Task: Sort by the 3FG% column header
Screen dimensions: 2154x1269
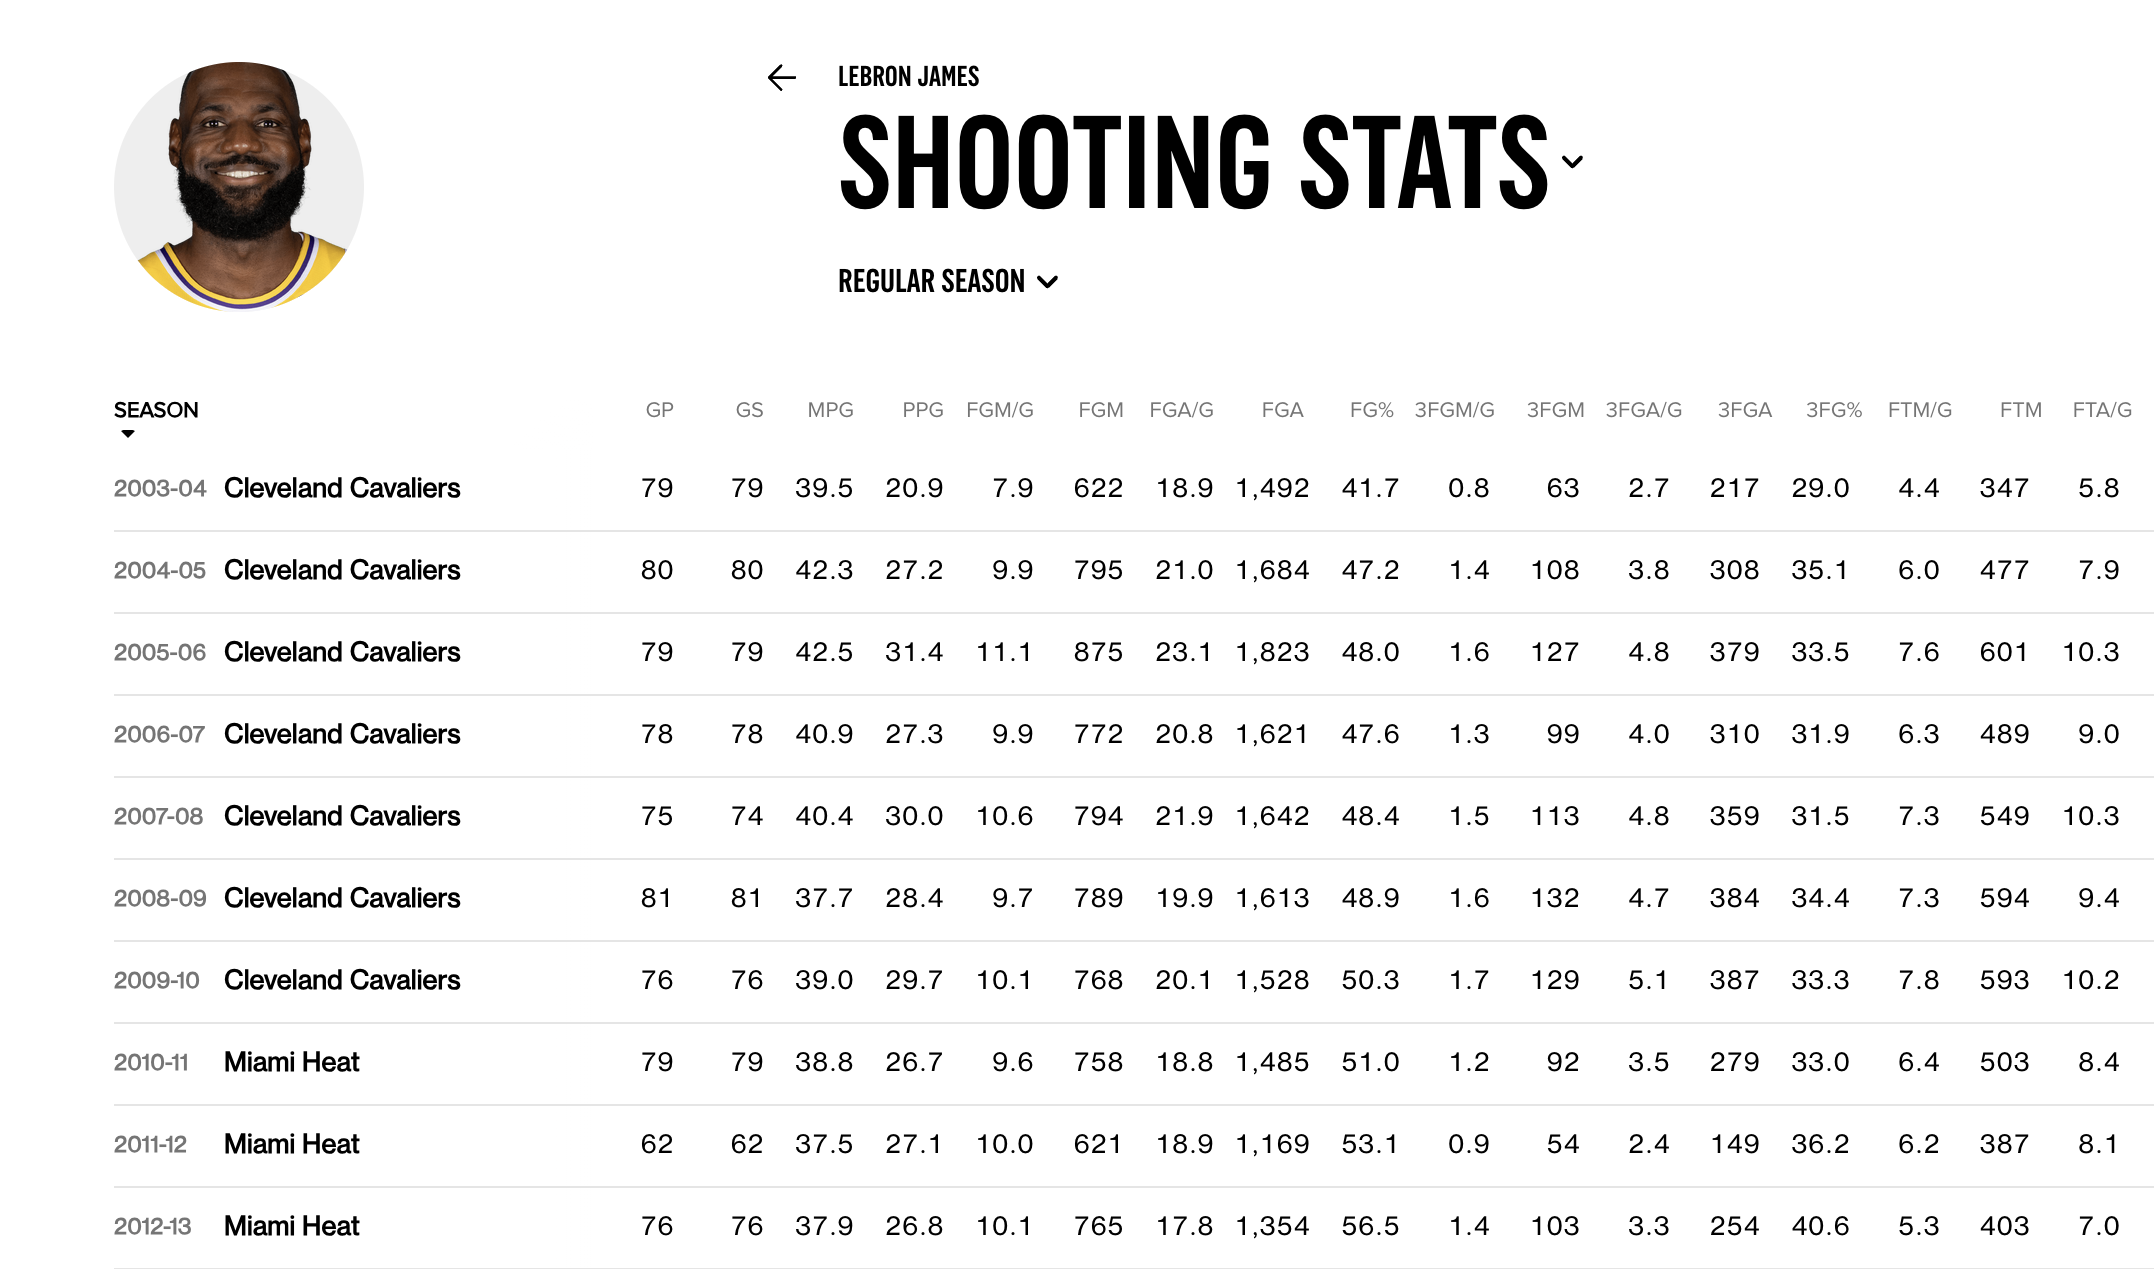Action: click(1833, 410)
